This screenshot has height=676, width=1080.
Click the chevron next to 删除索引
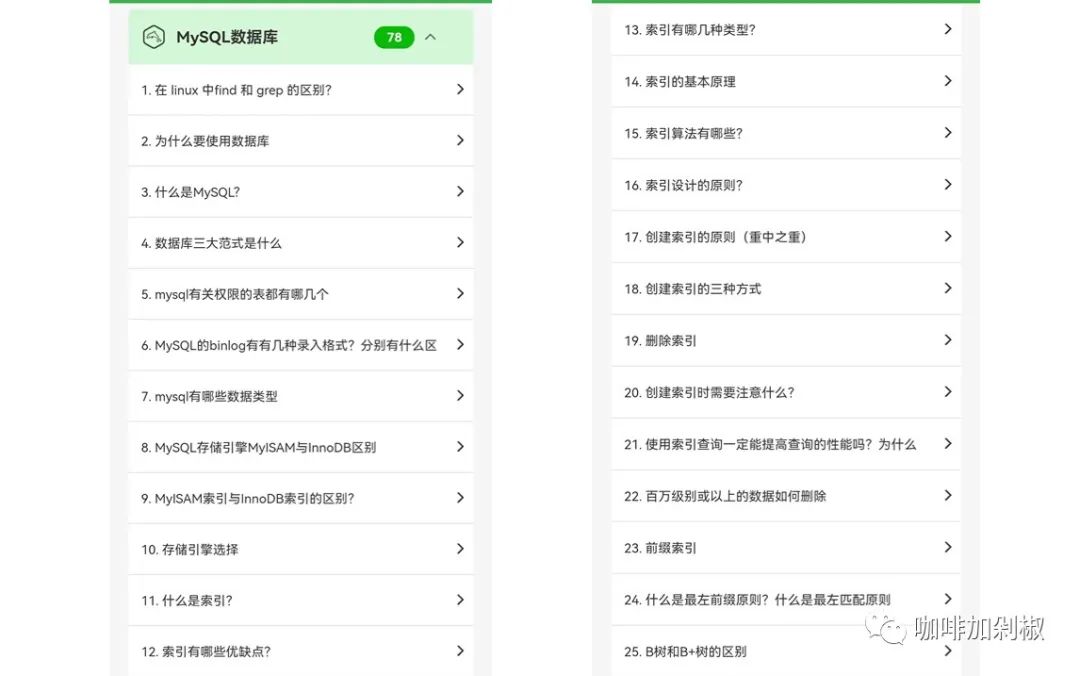948,340
